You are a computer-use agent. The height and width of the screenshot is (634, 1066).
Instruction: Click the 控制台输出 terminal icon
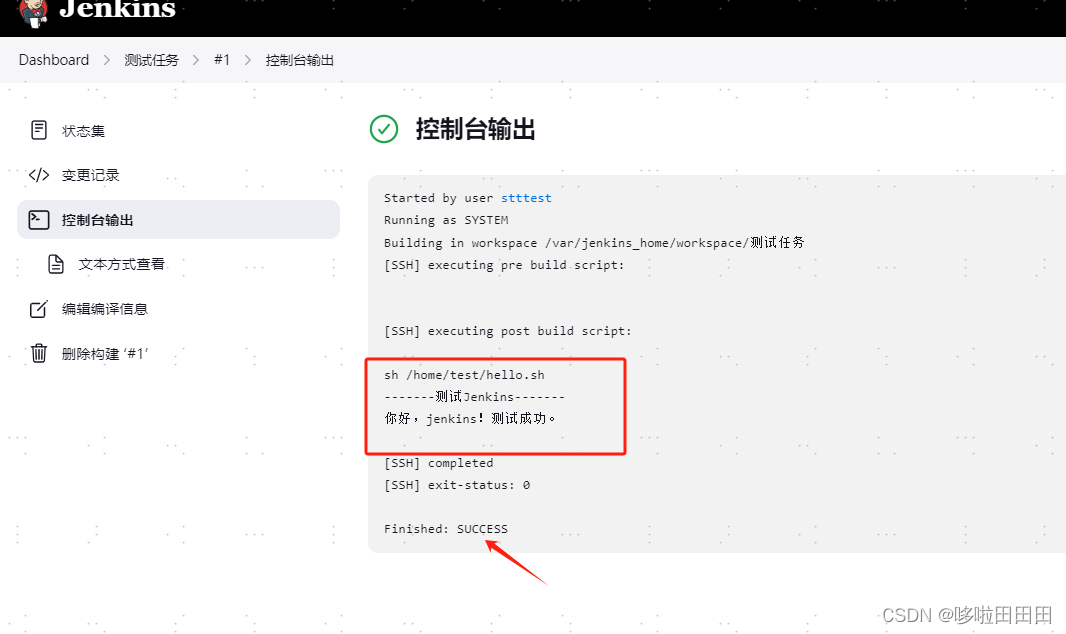point(39,219)
